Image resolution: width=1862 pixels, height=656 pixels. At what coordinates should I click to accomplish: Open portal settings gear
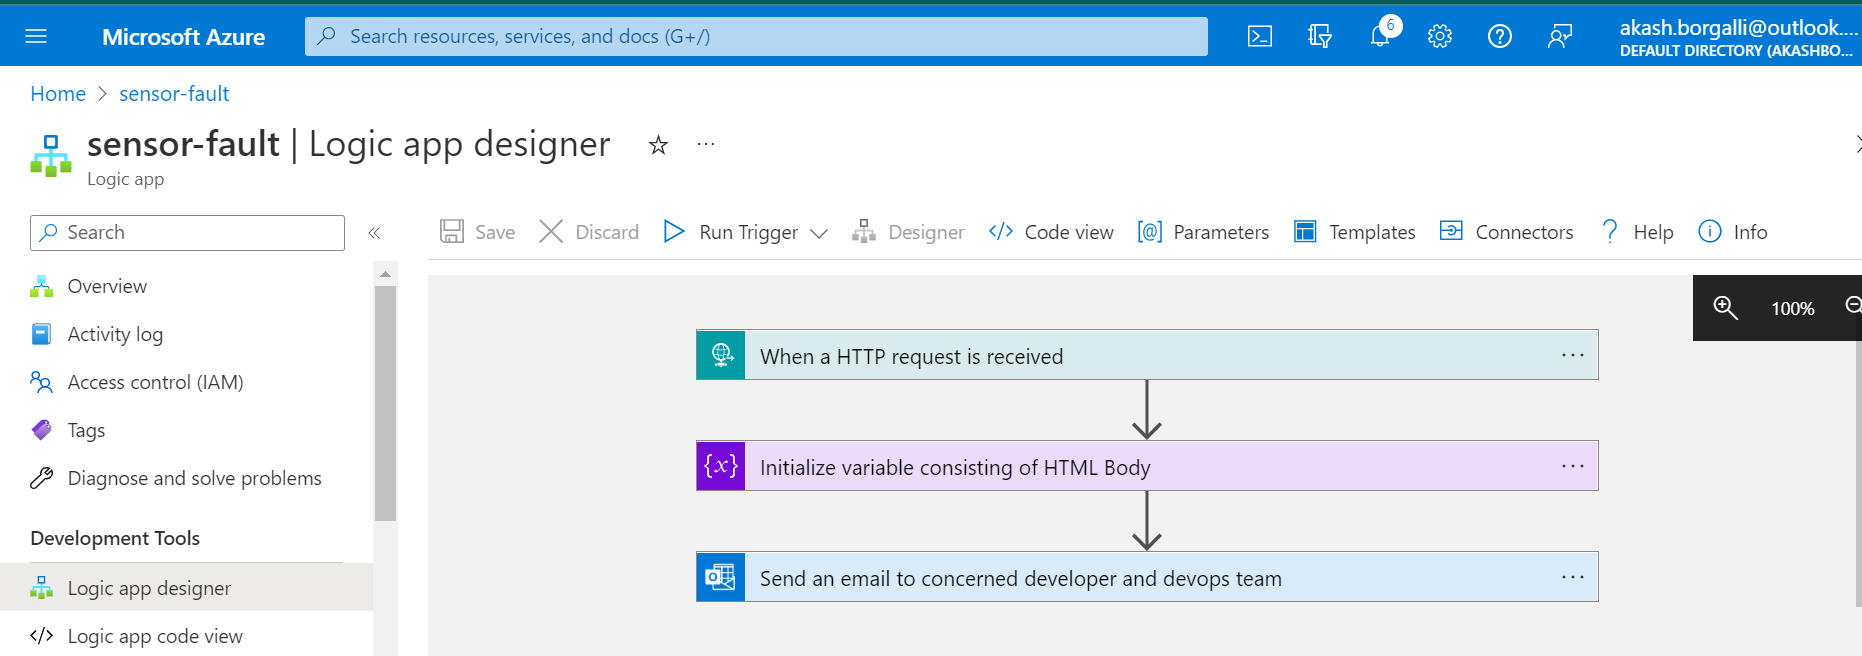pos(1440,37)
